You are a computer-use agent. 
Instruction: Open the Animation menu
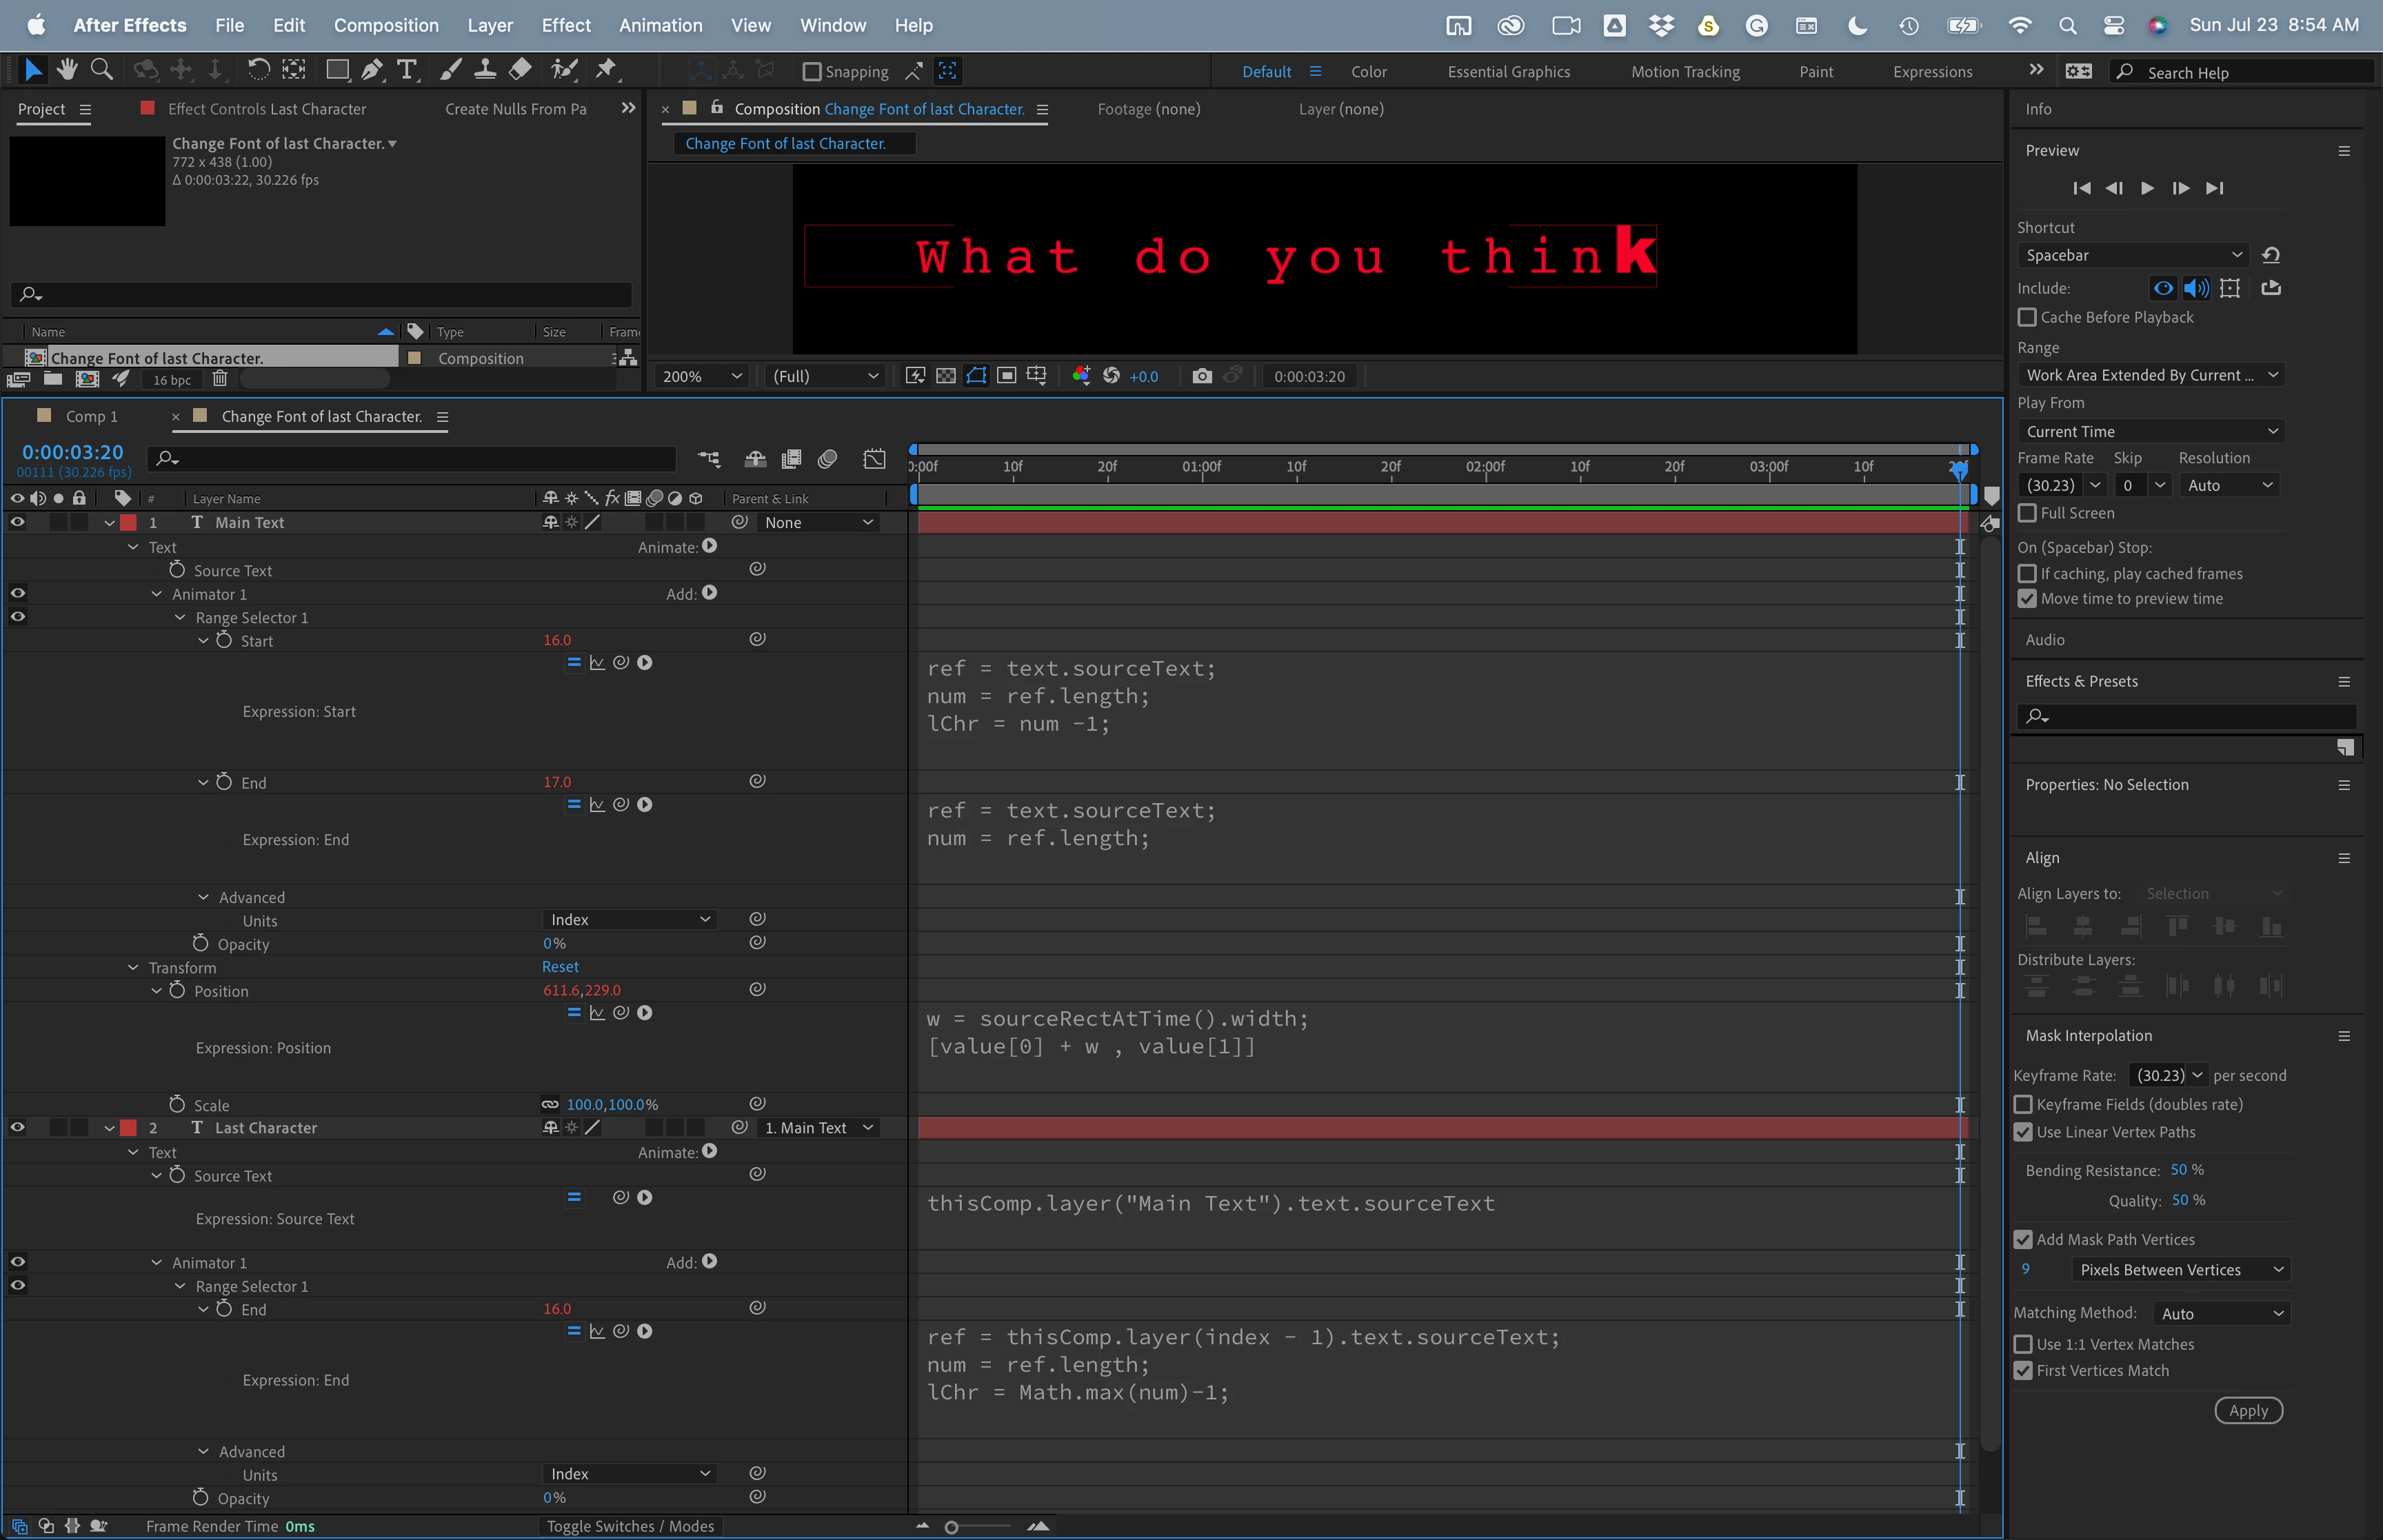[x=660, y=25]
